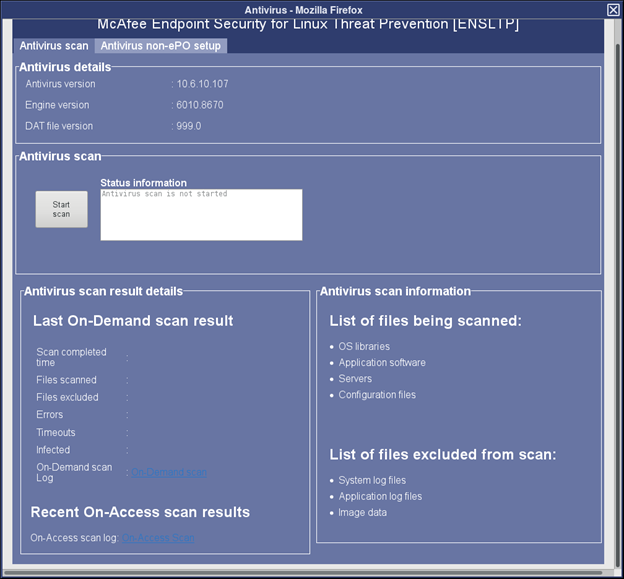
Task: Click the Antivirus - Mozilla Firefox title bar
Action: click(310, 9)
